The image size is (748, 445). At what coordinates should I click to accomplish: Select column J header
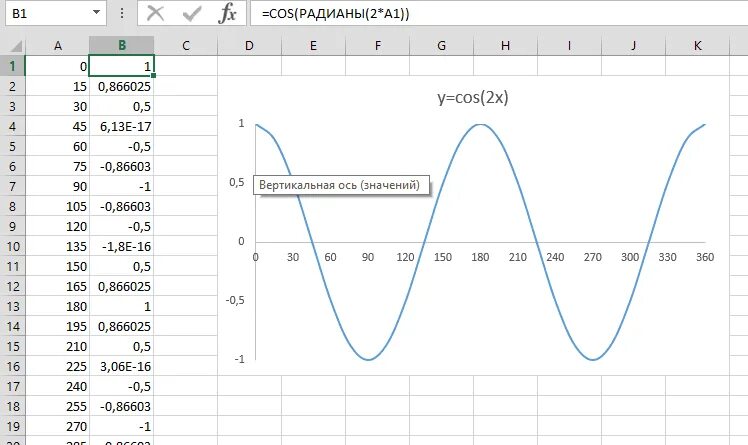pyautogui.click(x=633, y=46)
